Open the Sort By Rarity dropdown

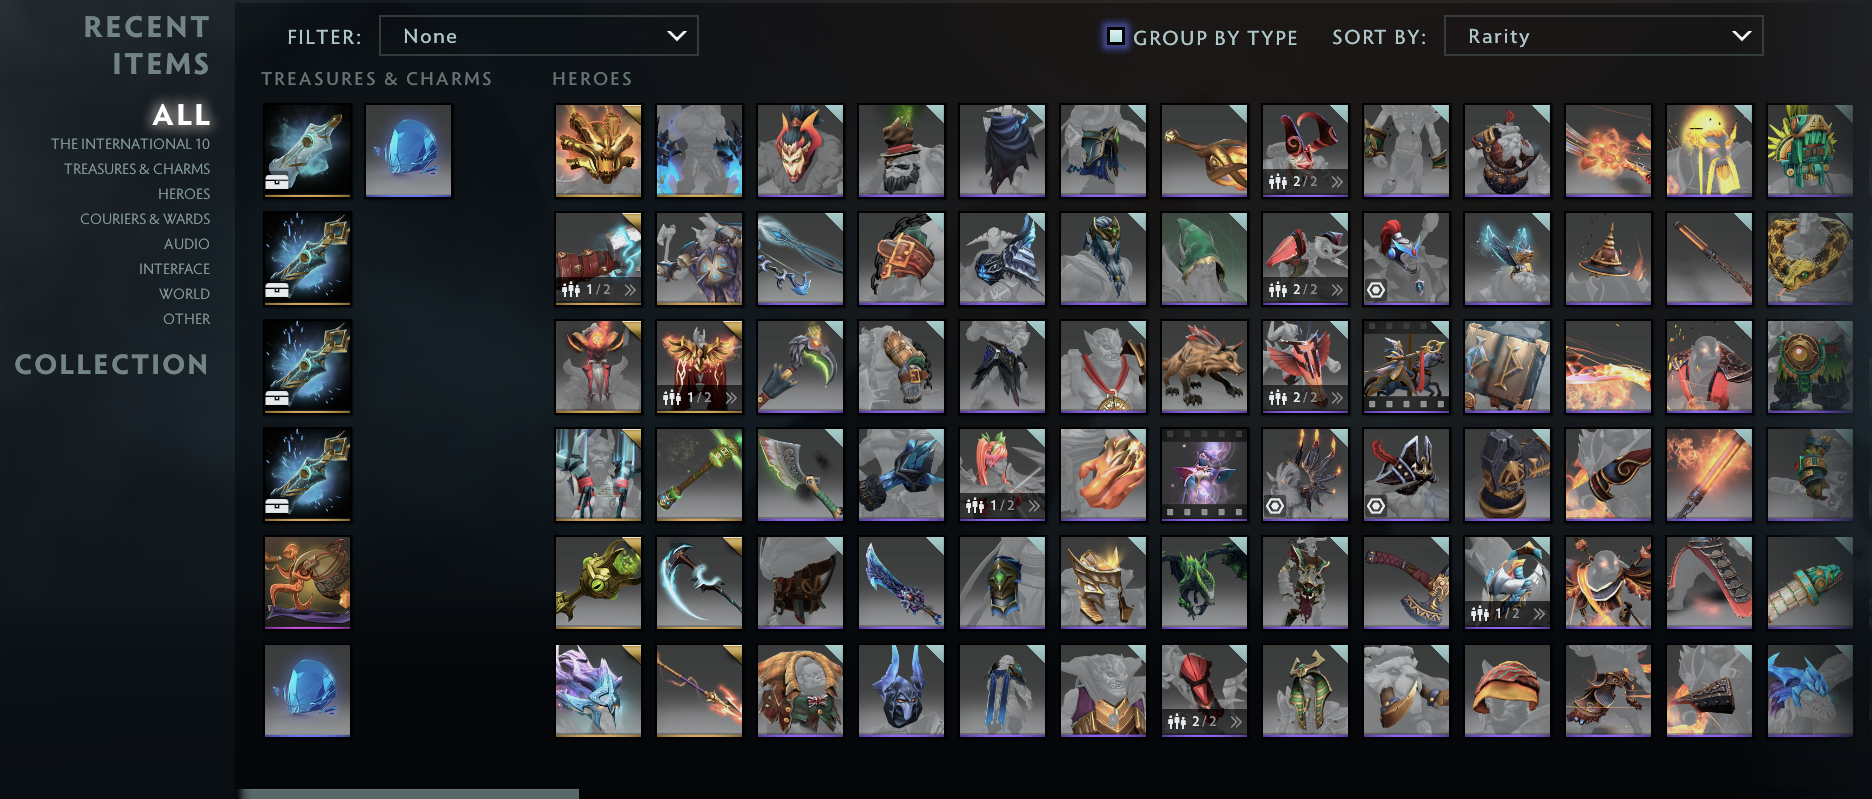point(1603,36)
